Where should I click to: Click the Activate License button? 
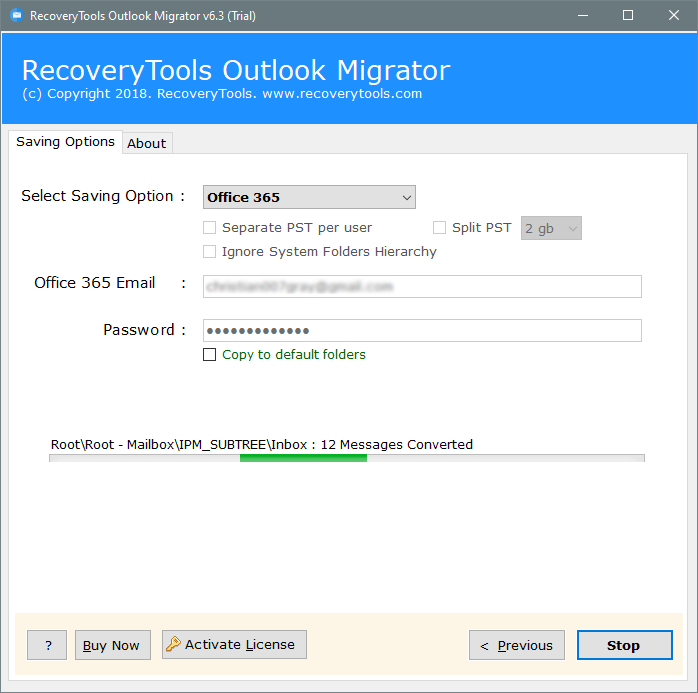coord(234,644)
